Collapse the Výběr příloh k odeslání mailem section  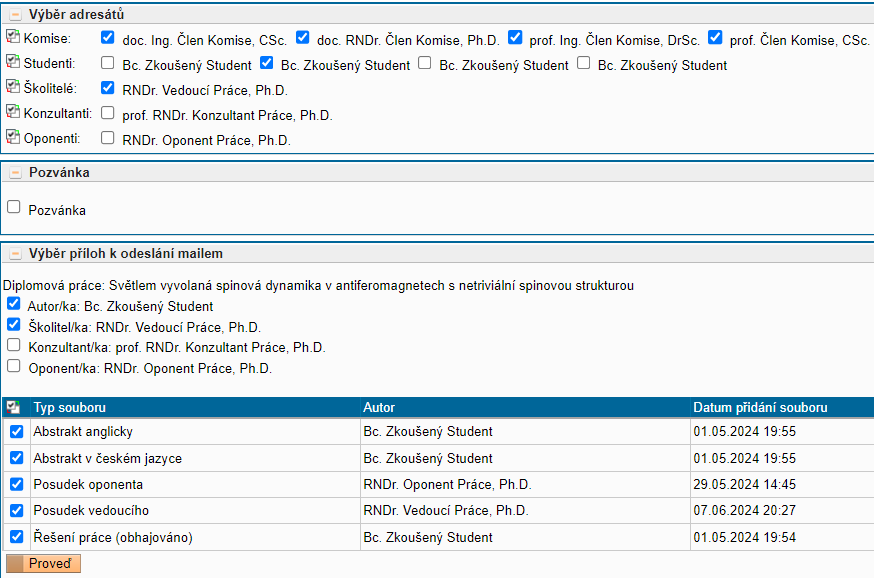16,254
